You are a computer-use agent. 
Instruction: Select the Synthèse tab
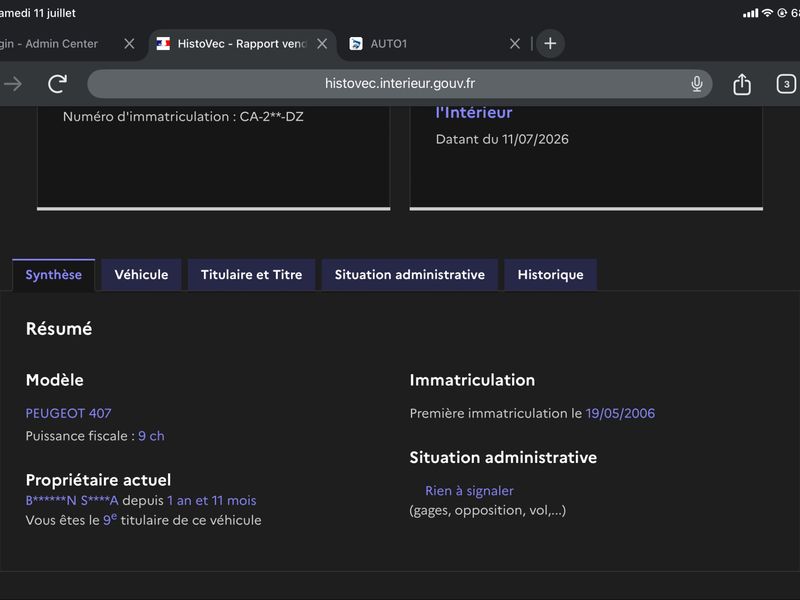(x=54, y=275)
